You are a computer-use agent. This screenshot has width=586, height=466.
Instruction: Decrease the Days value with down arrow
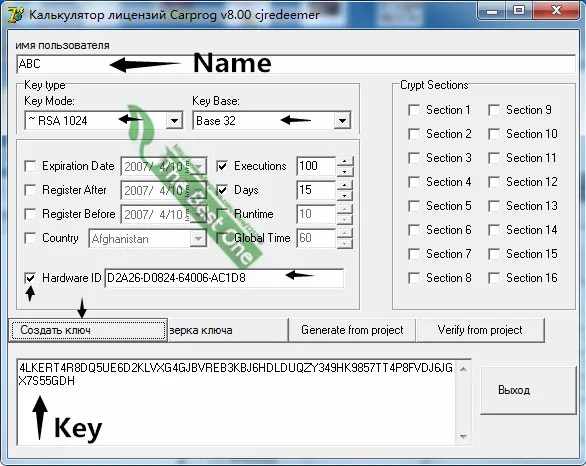[345, 195]
